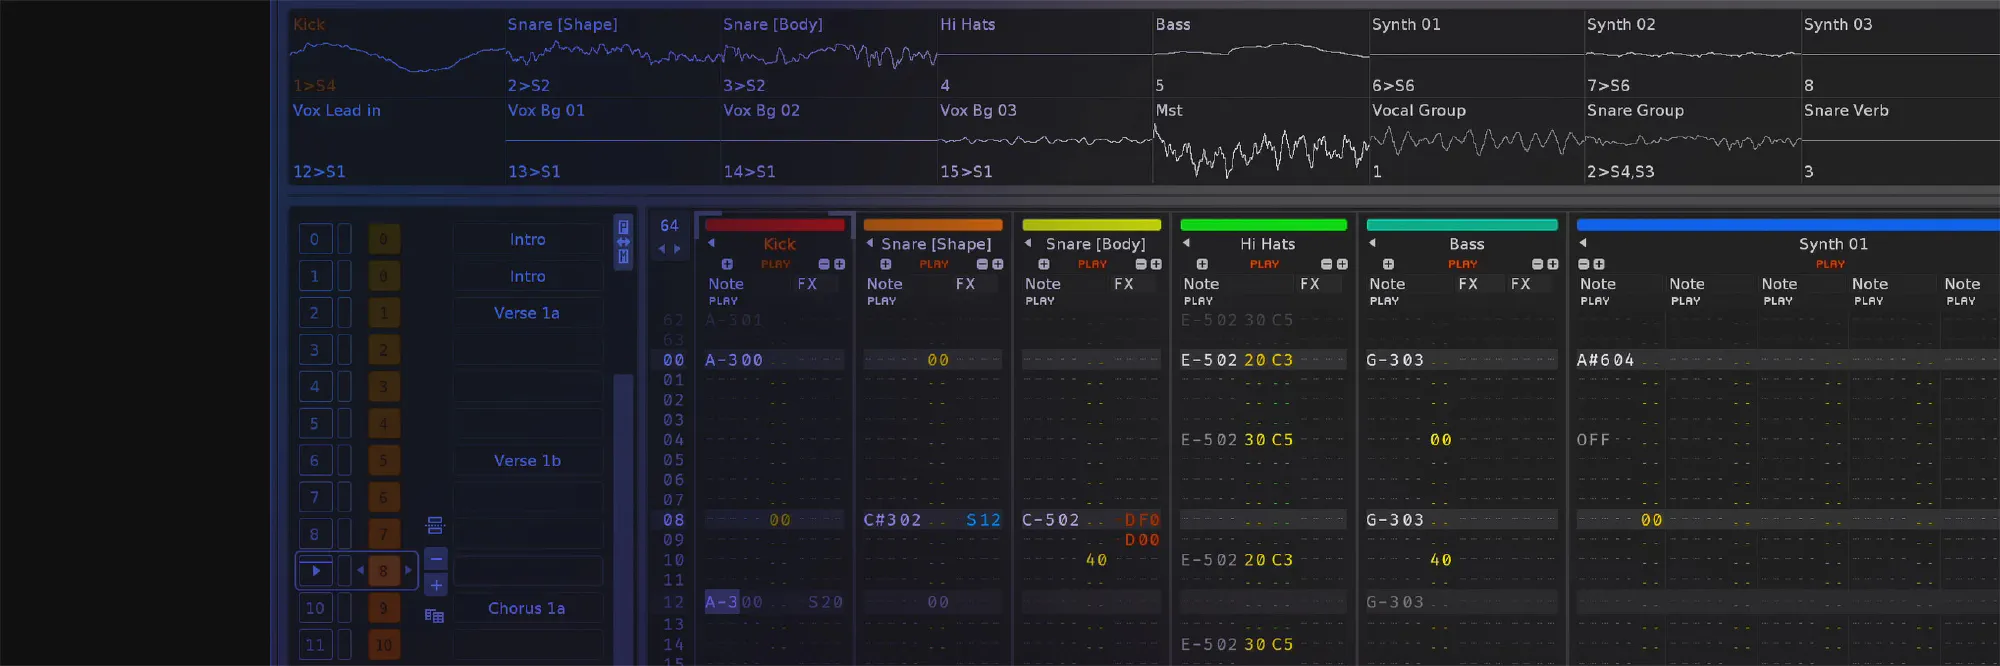Click the section-header icon above the minus button
The width and height of the screenshot is (2000, 666).
(435, 525)
